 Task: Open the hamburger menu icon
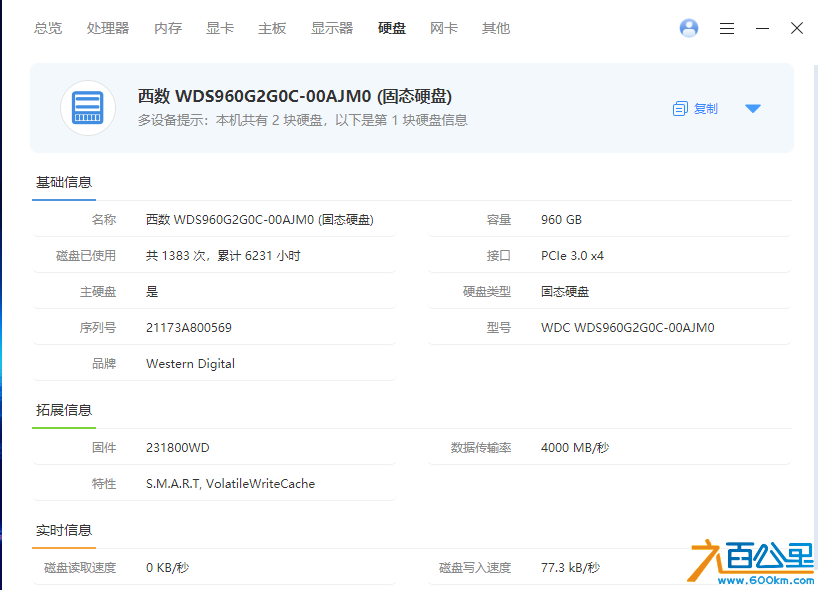point(726,28)
